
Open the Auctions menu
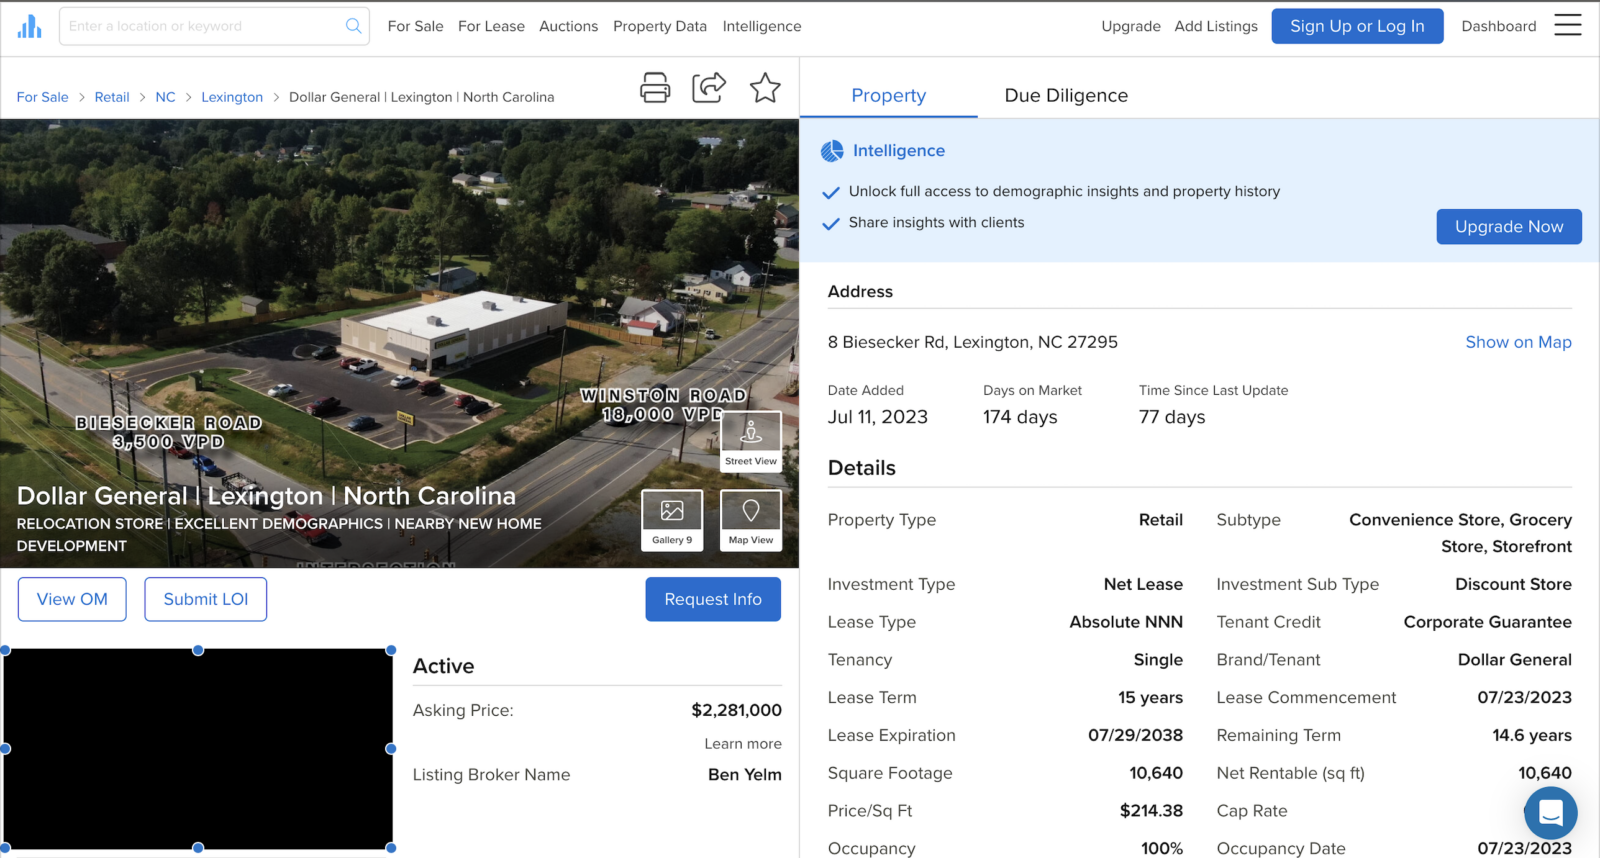[x=568, y=26]
